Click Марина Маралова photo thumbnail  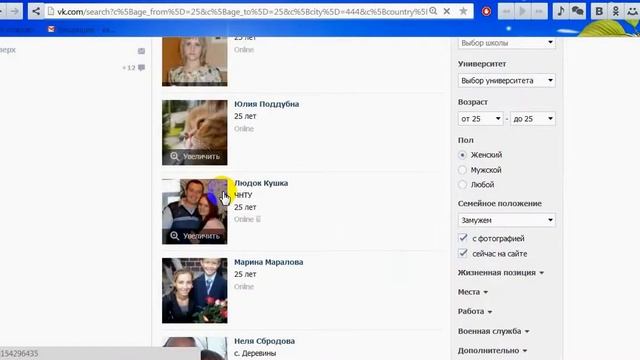coord(195,291)
